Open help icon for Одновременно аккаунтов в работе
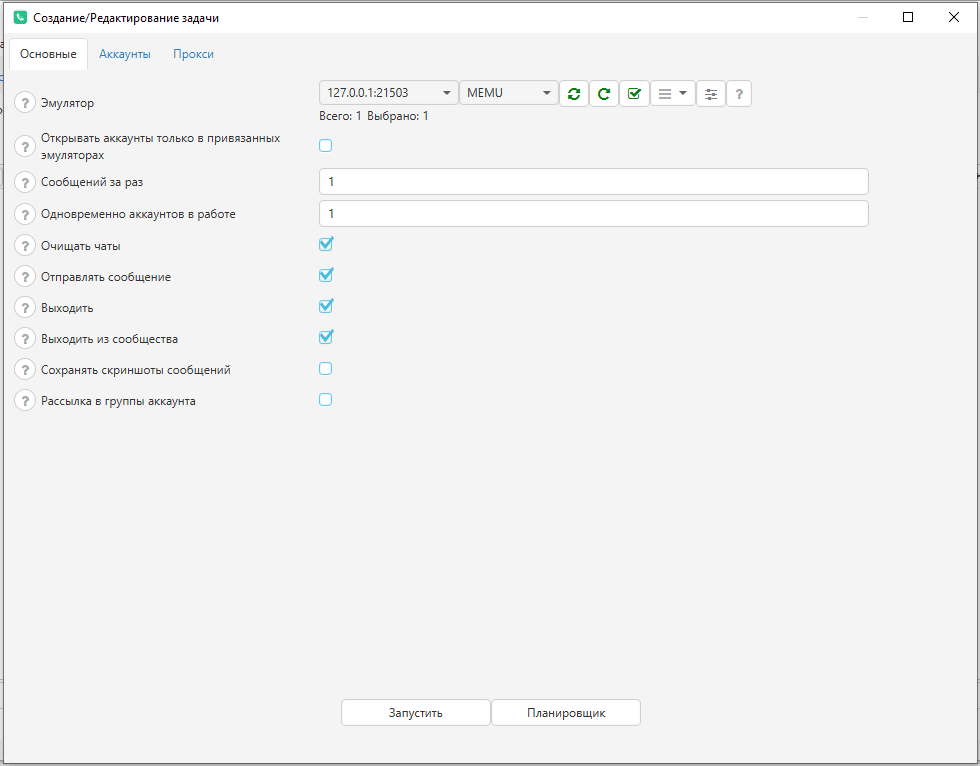This screenshot has height=766, width=980. [x=25, y=214]
